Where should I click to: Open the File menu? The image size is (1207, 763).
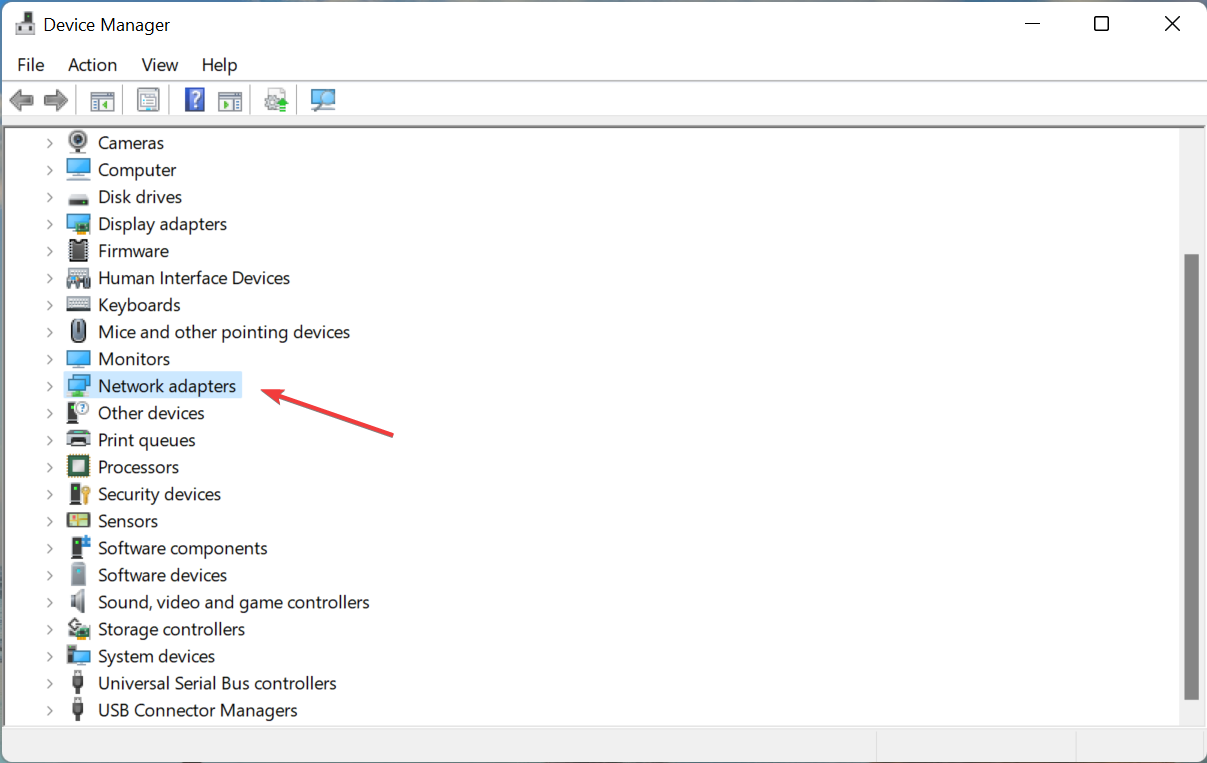[31, 65]
